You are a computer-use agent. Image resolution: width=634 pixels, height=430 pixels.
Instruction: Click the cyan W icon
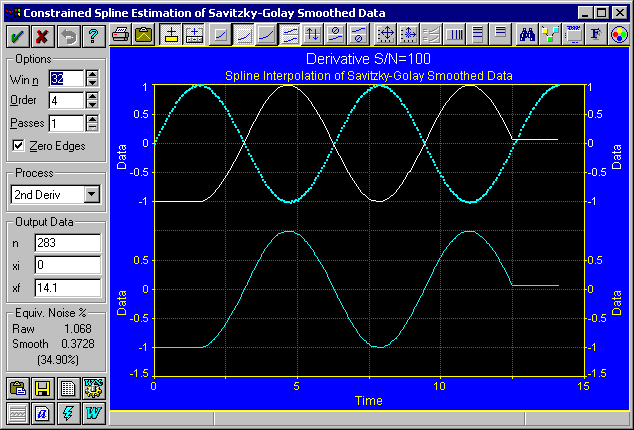93,413
